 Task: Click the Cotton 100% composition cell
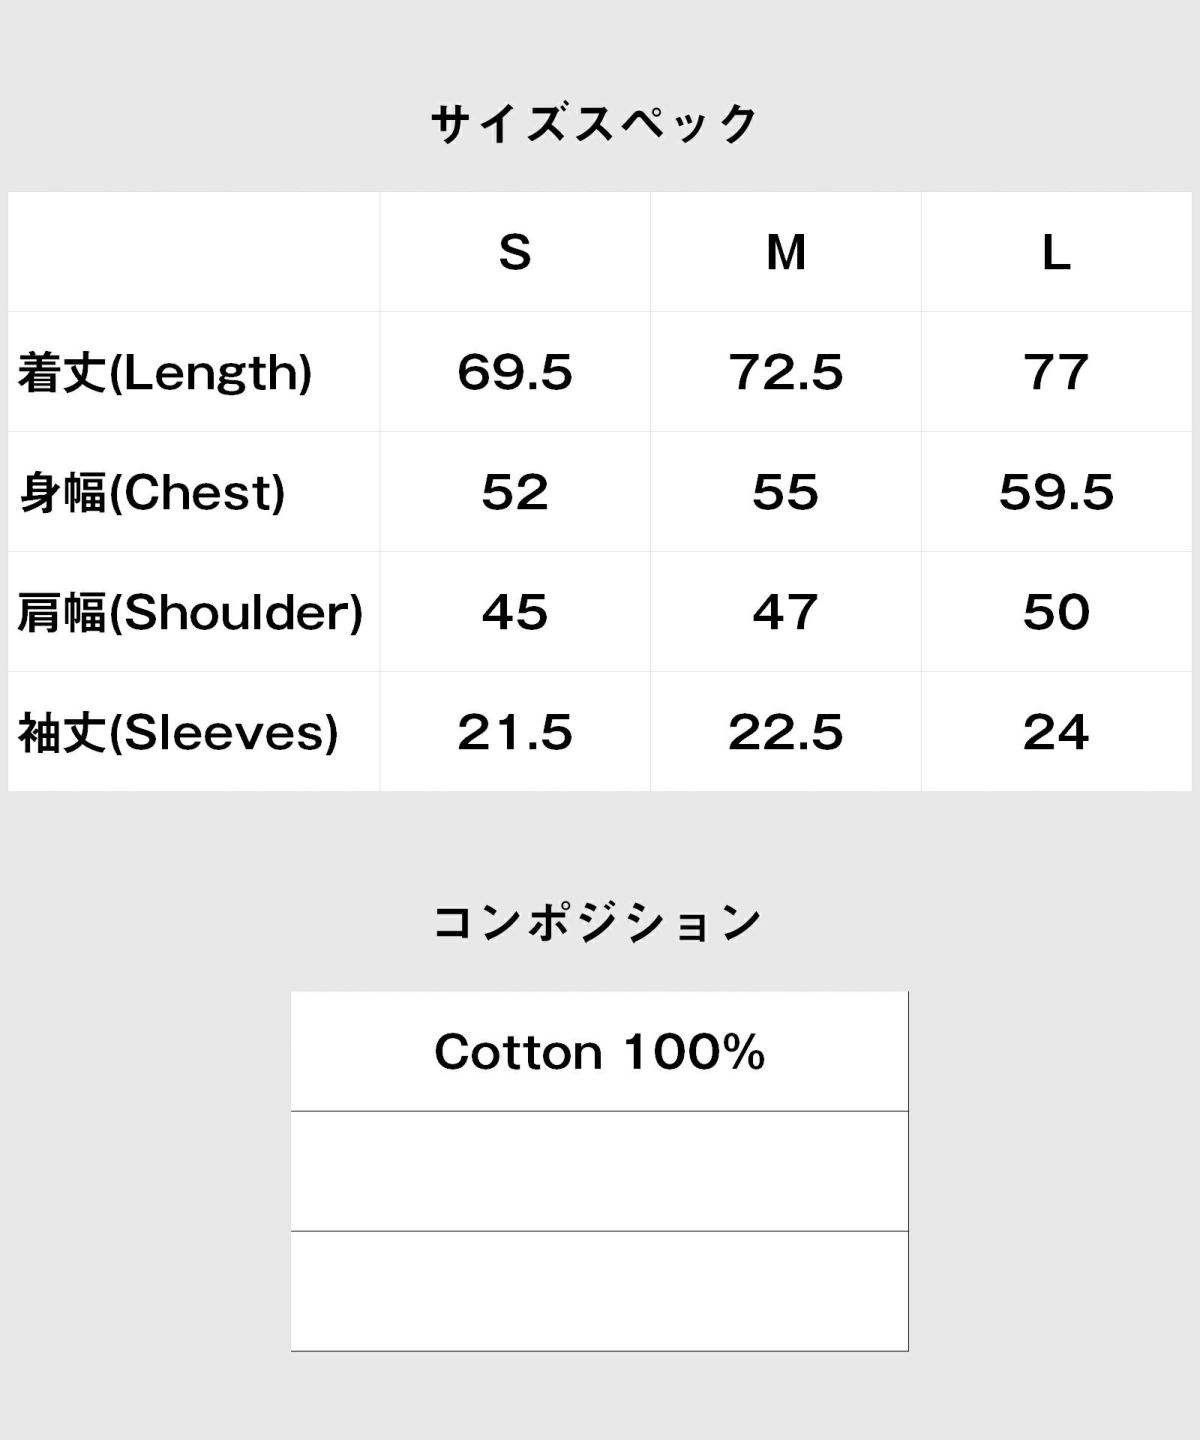599,1052
